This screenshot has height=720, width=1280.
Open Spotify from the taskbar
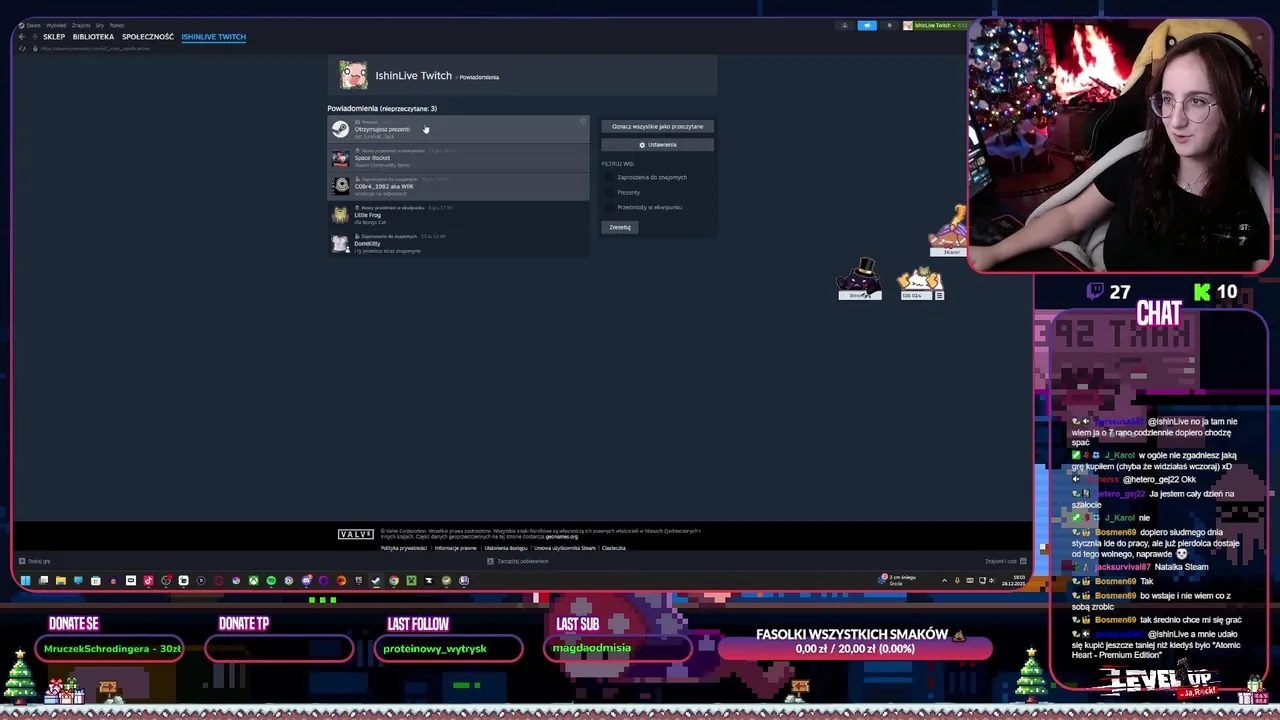271,580
